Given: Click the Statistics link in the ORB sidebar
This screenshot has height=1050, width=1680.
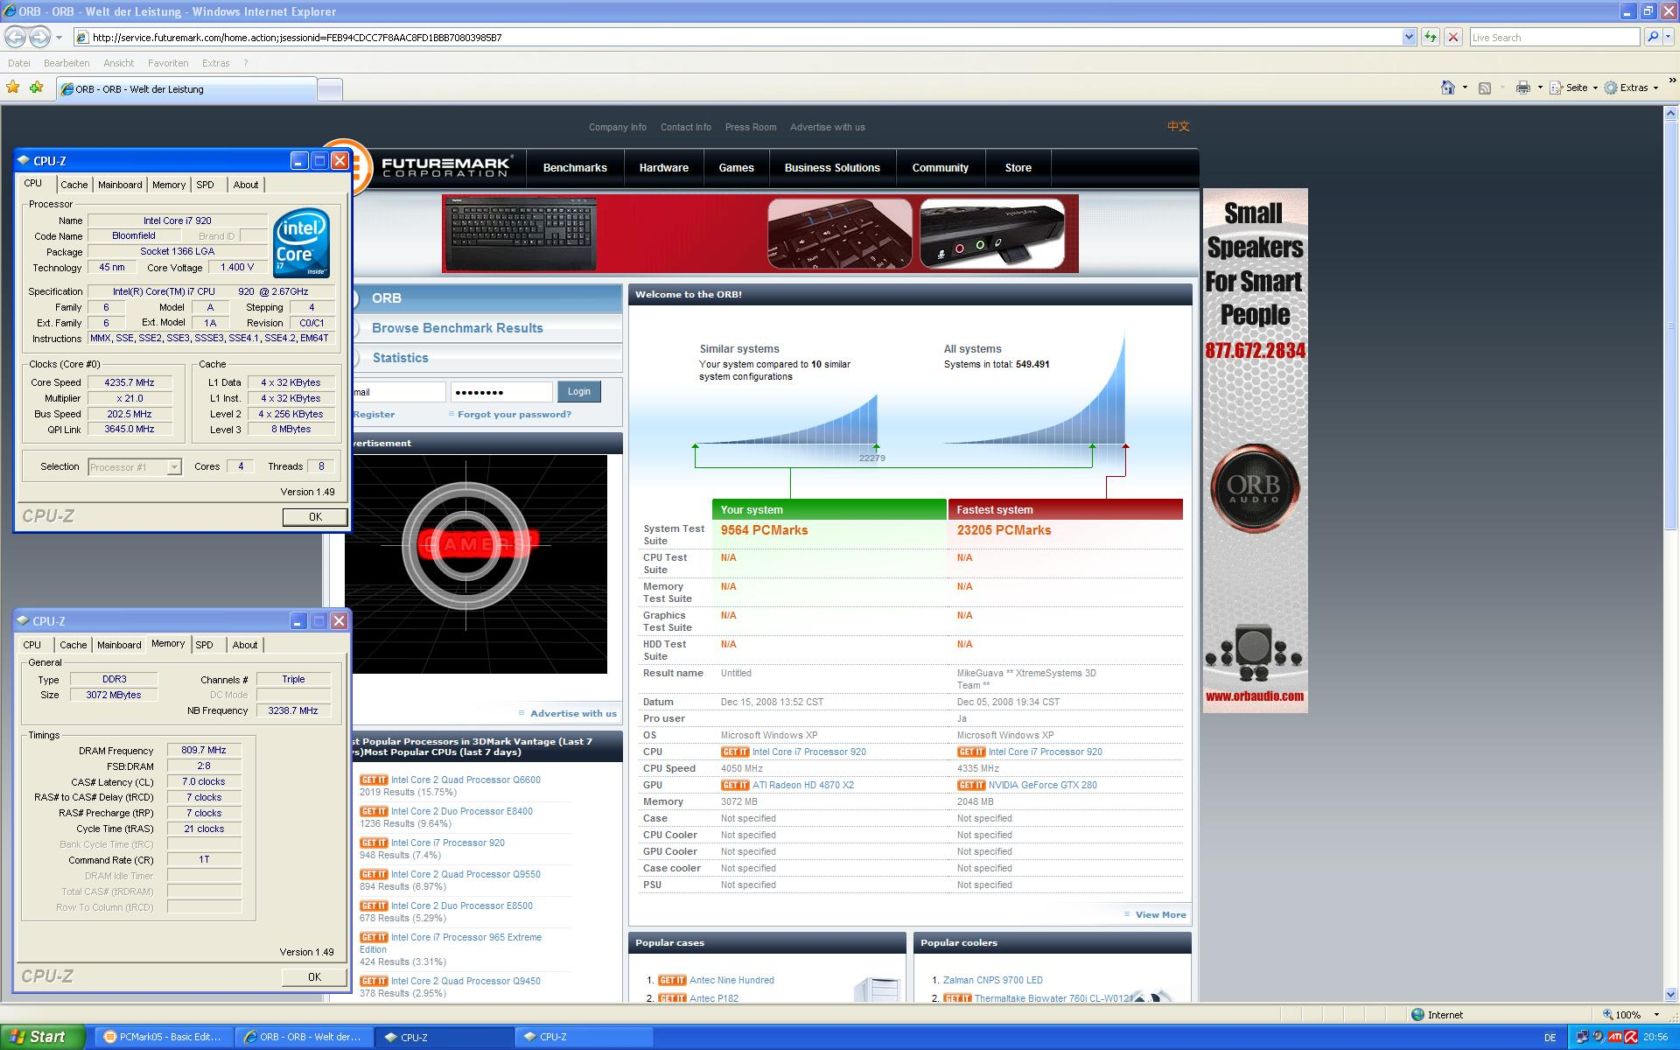Looking at the screenshot, I should pyautogui.click(x=400, y=358).
